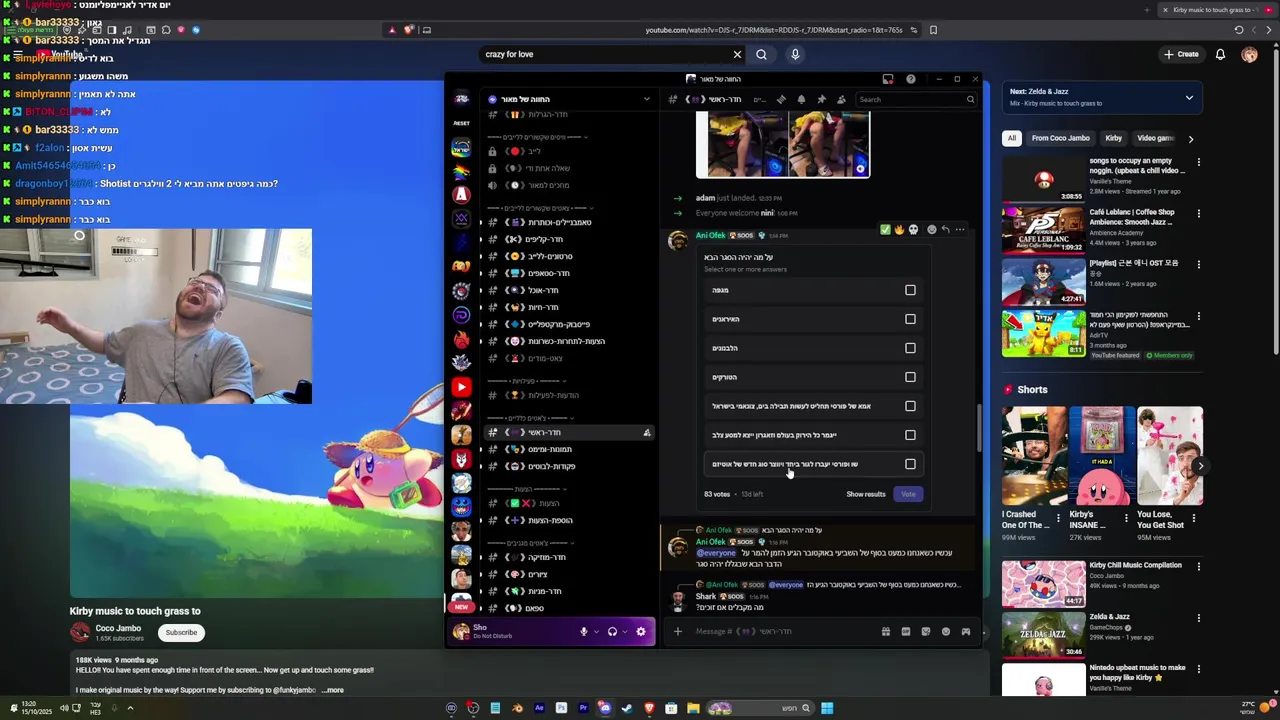This screenshot has height=720, width=1280.
Task: Open red A server icon in Discord
Action: coord(461,195)
